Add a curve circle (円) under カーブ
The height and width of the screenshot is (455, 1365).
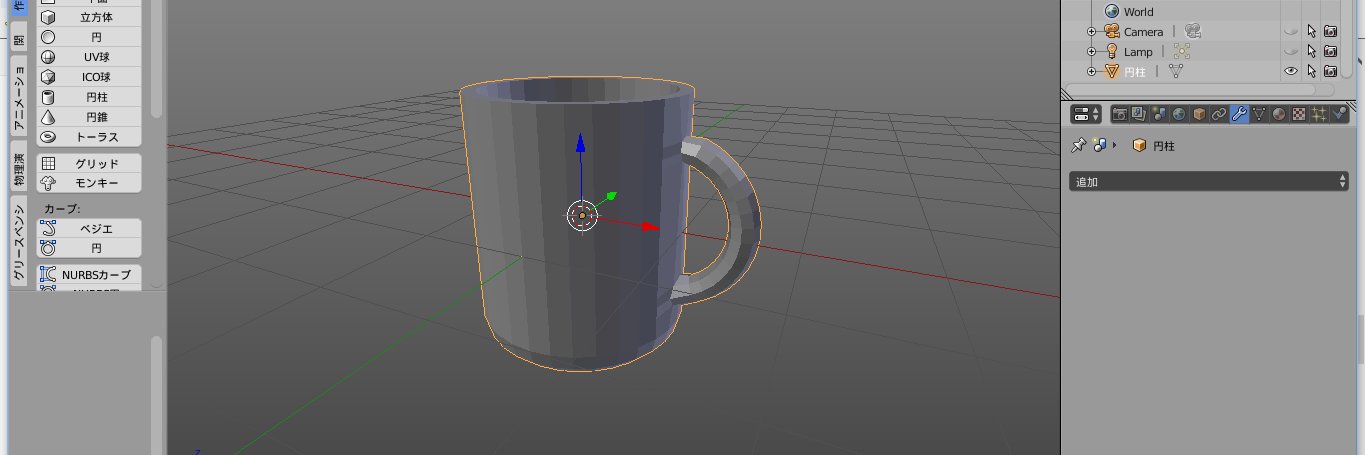tap(89, 248)
